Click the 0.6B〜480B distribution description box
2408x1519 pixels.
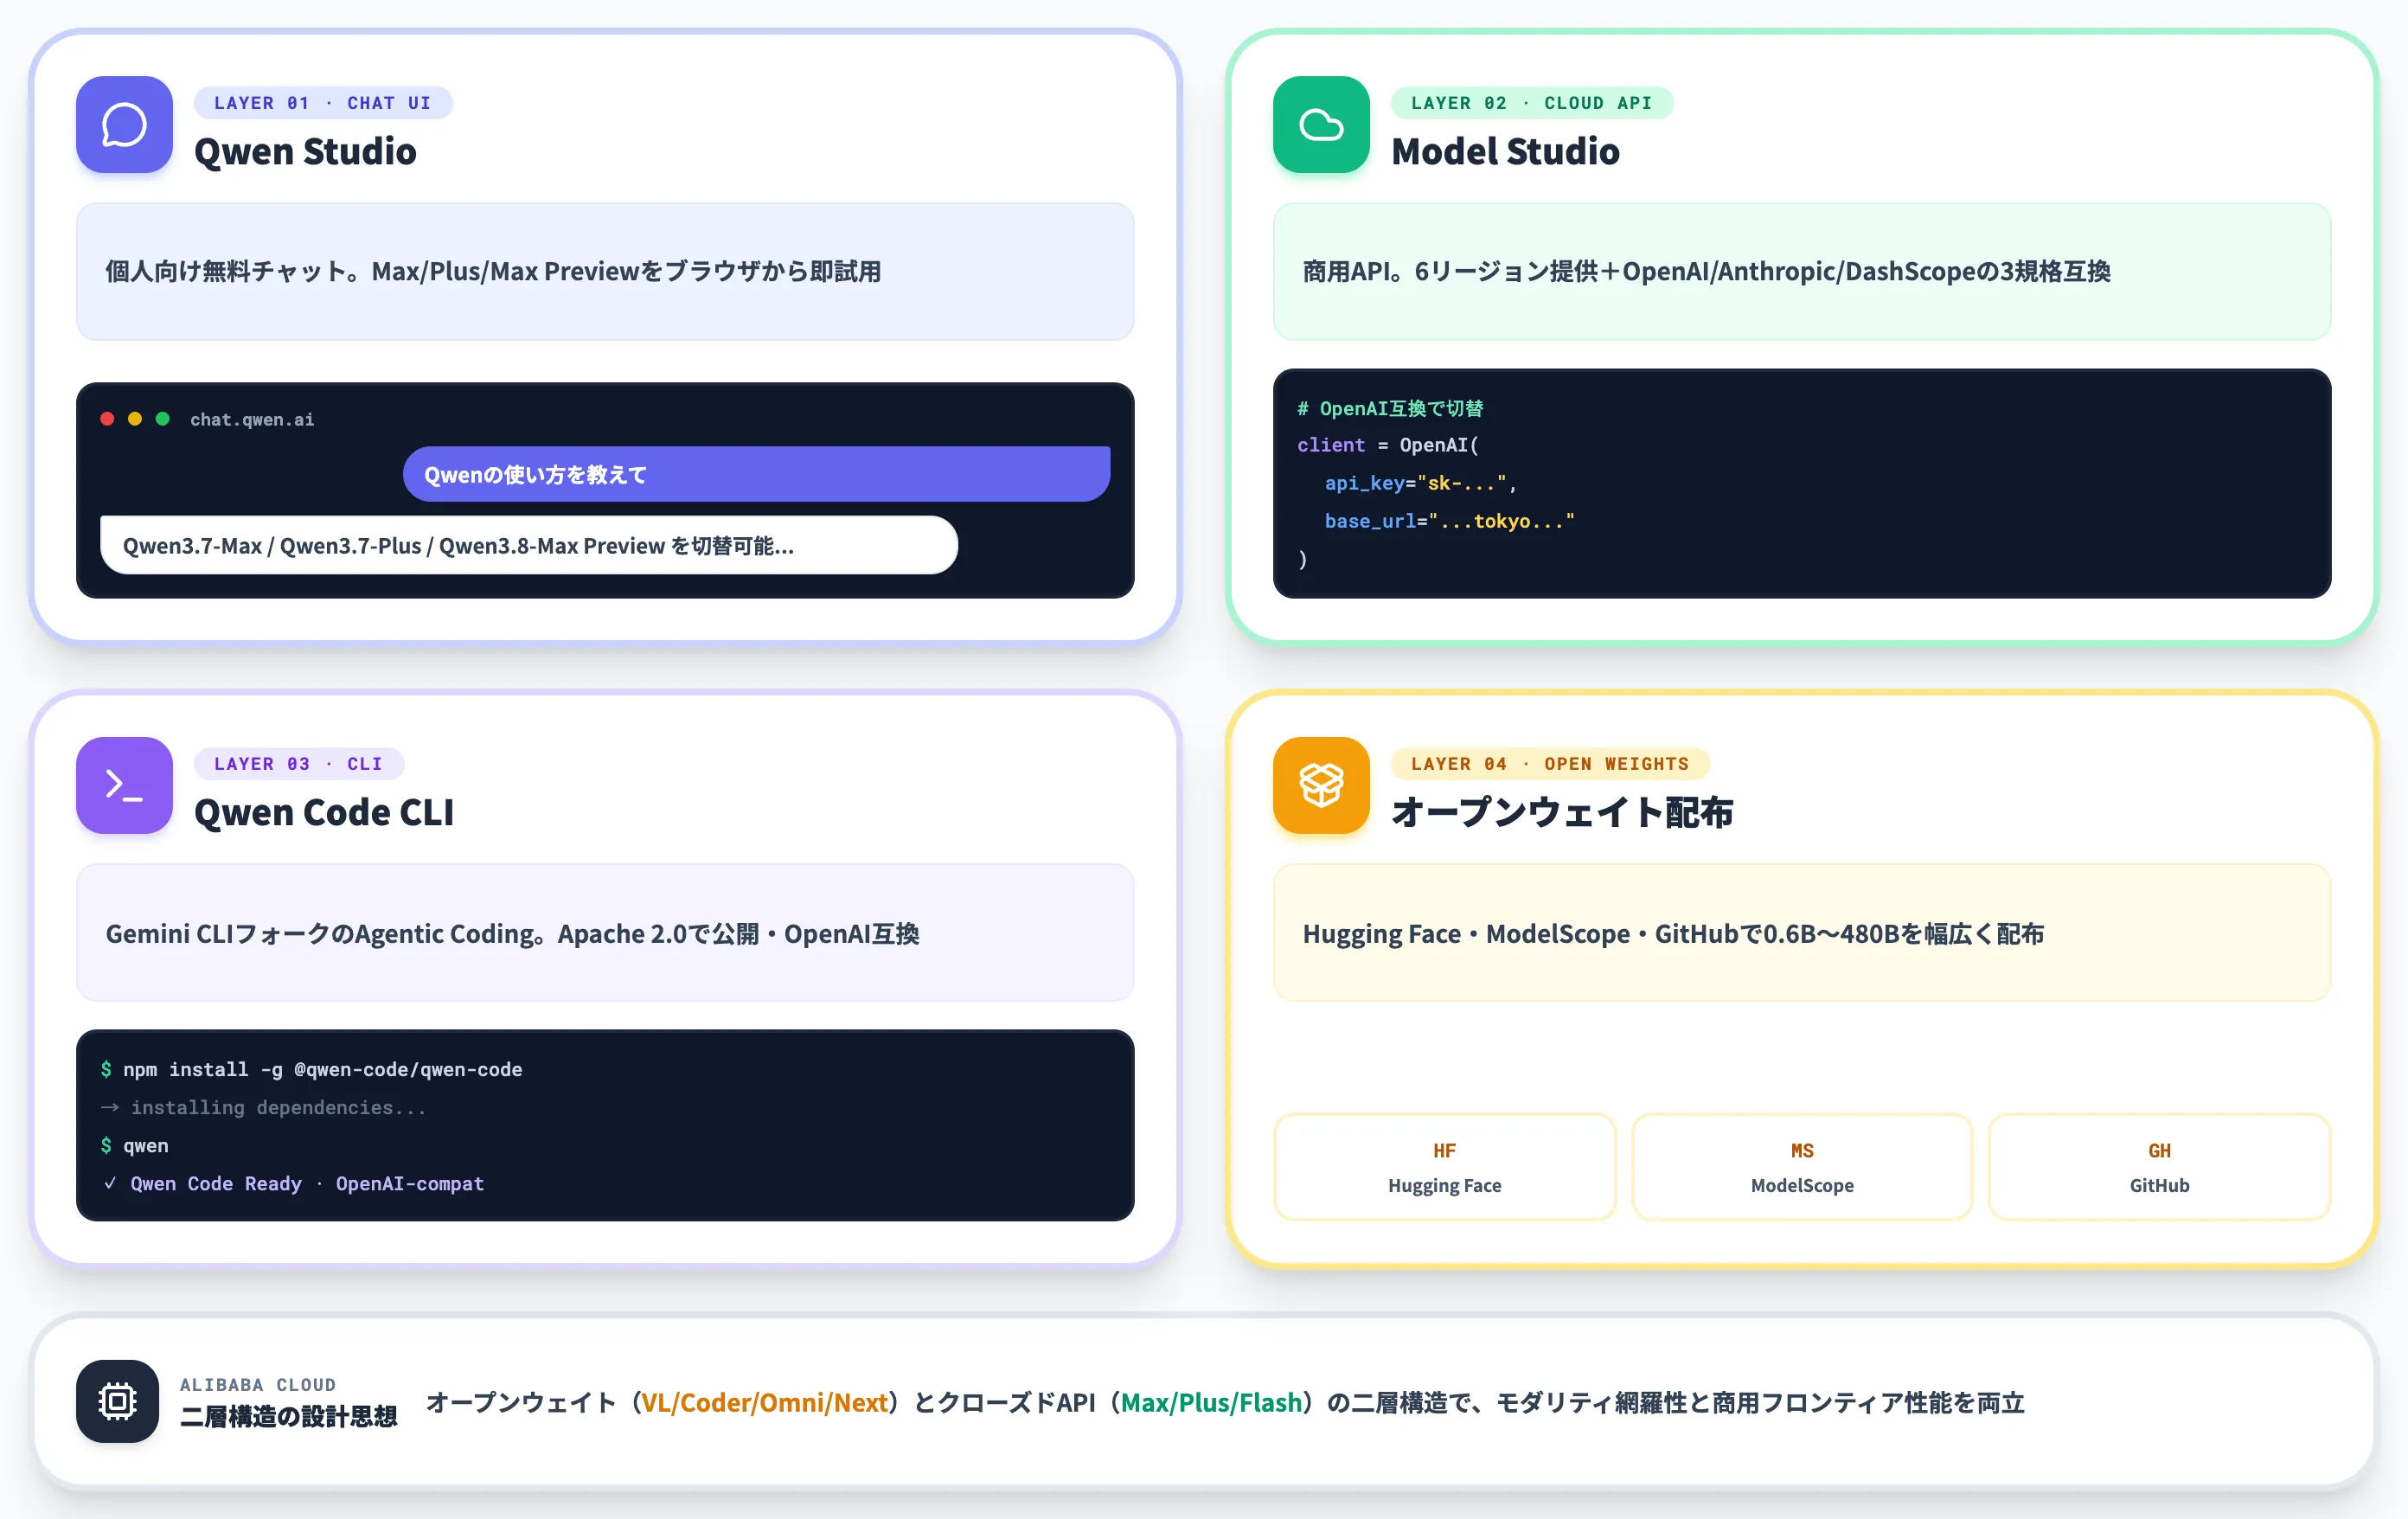[x=1802, y=933]
